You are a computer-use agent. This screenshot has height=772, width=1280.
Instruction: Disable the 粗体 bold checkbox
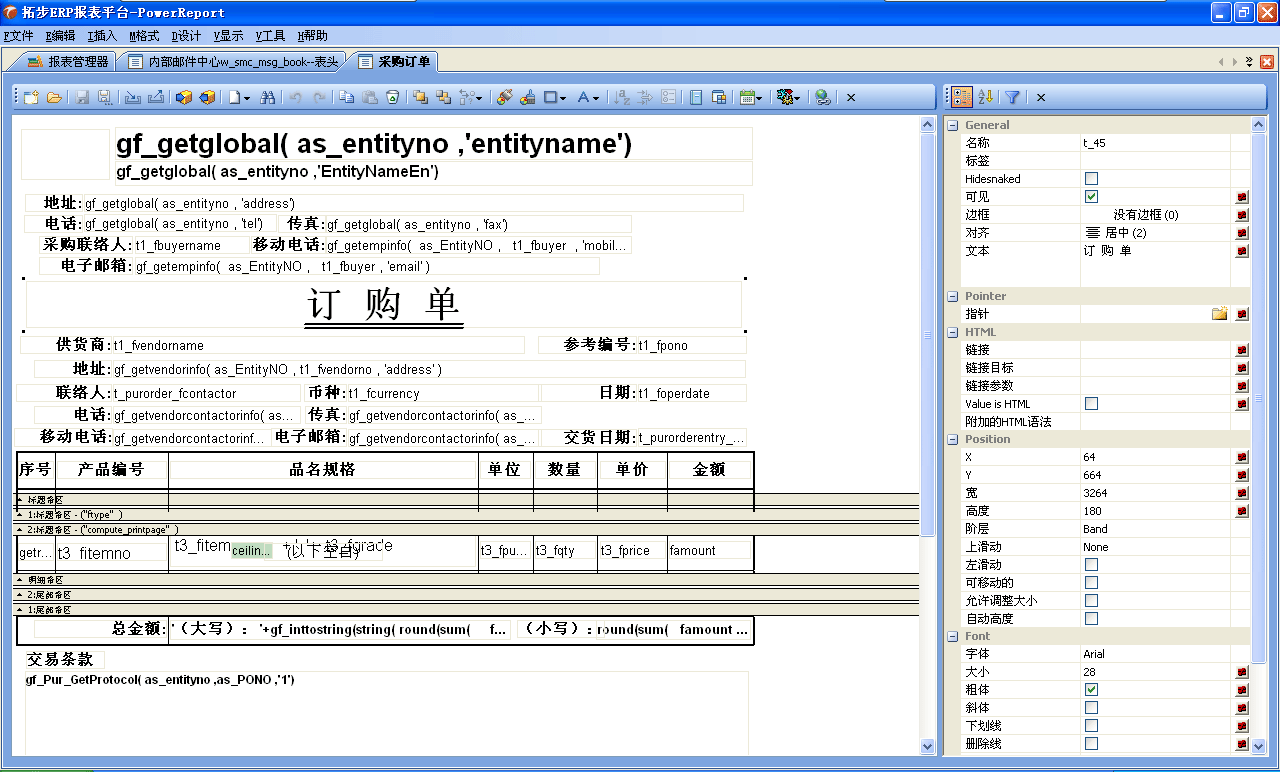[1091, 689]
